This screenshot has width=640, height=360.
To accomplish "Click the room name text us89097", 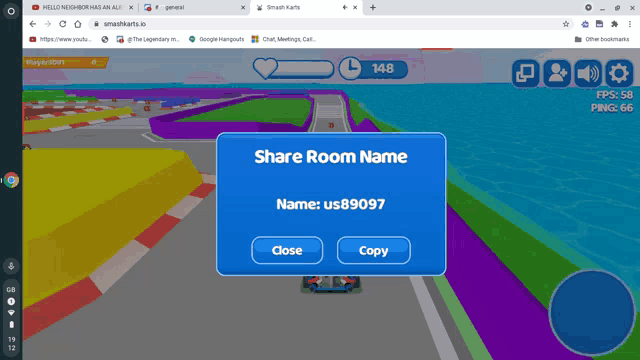I will tap(354, 204).
